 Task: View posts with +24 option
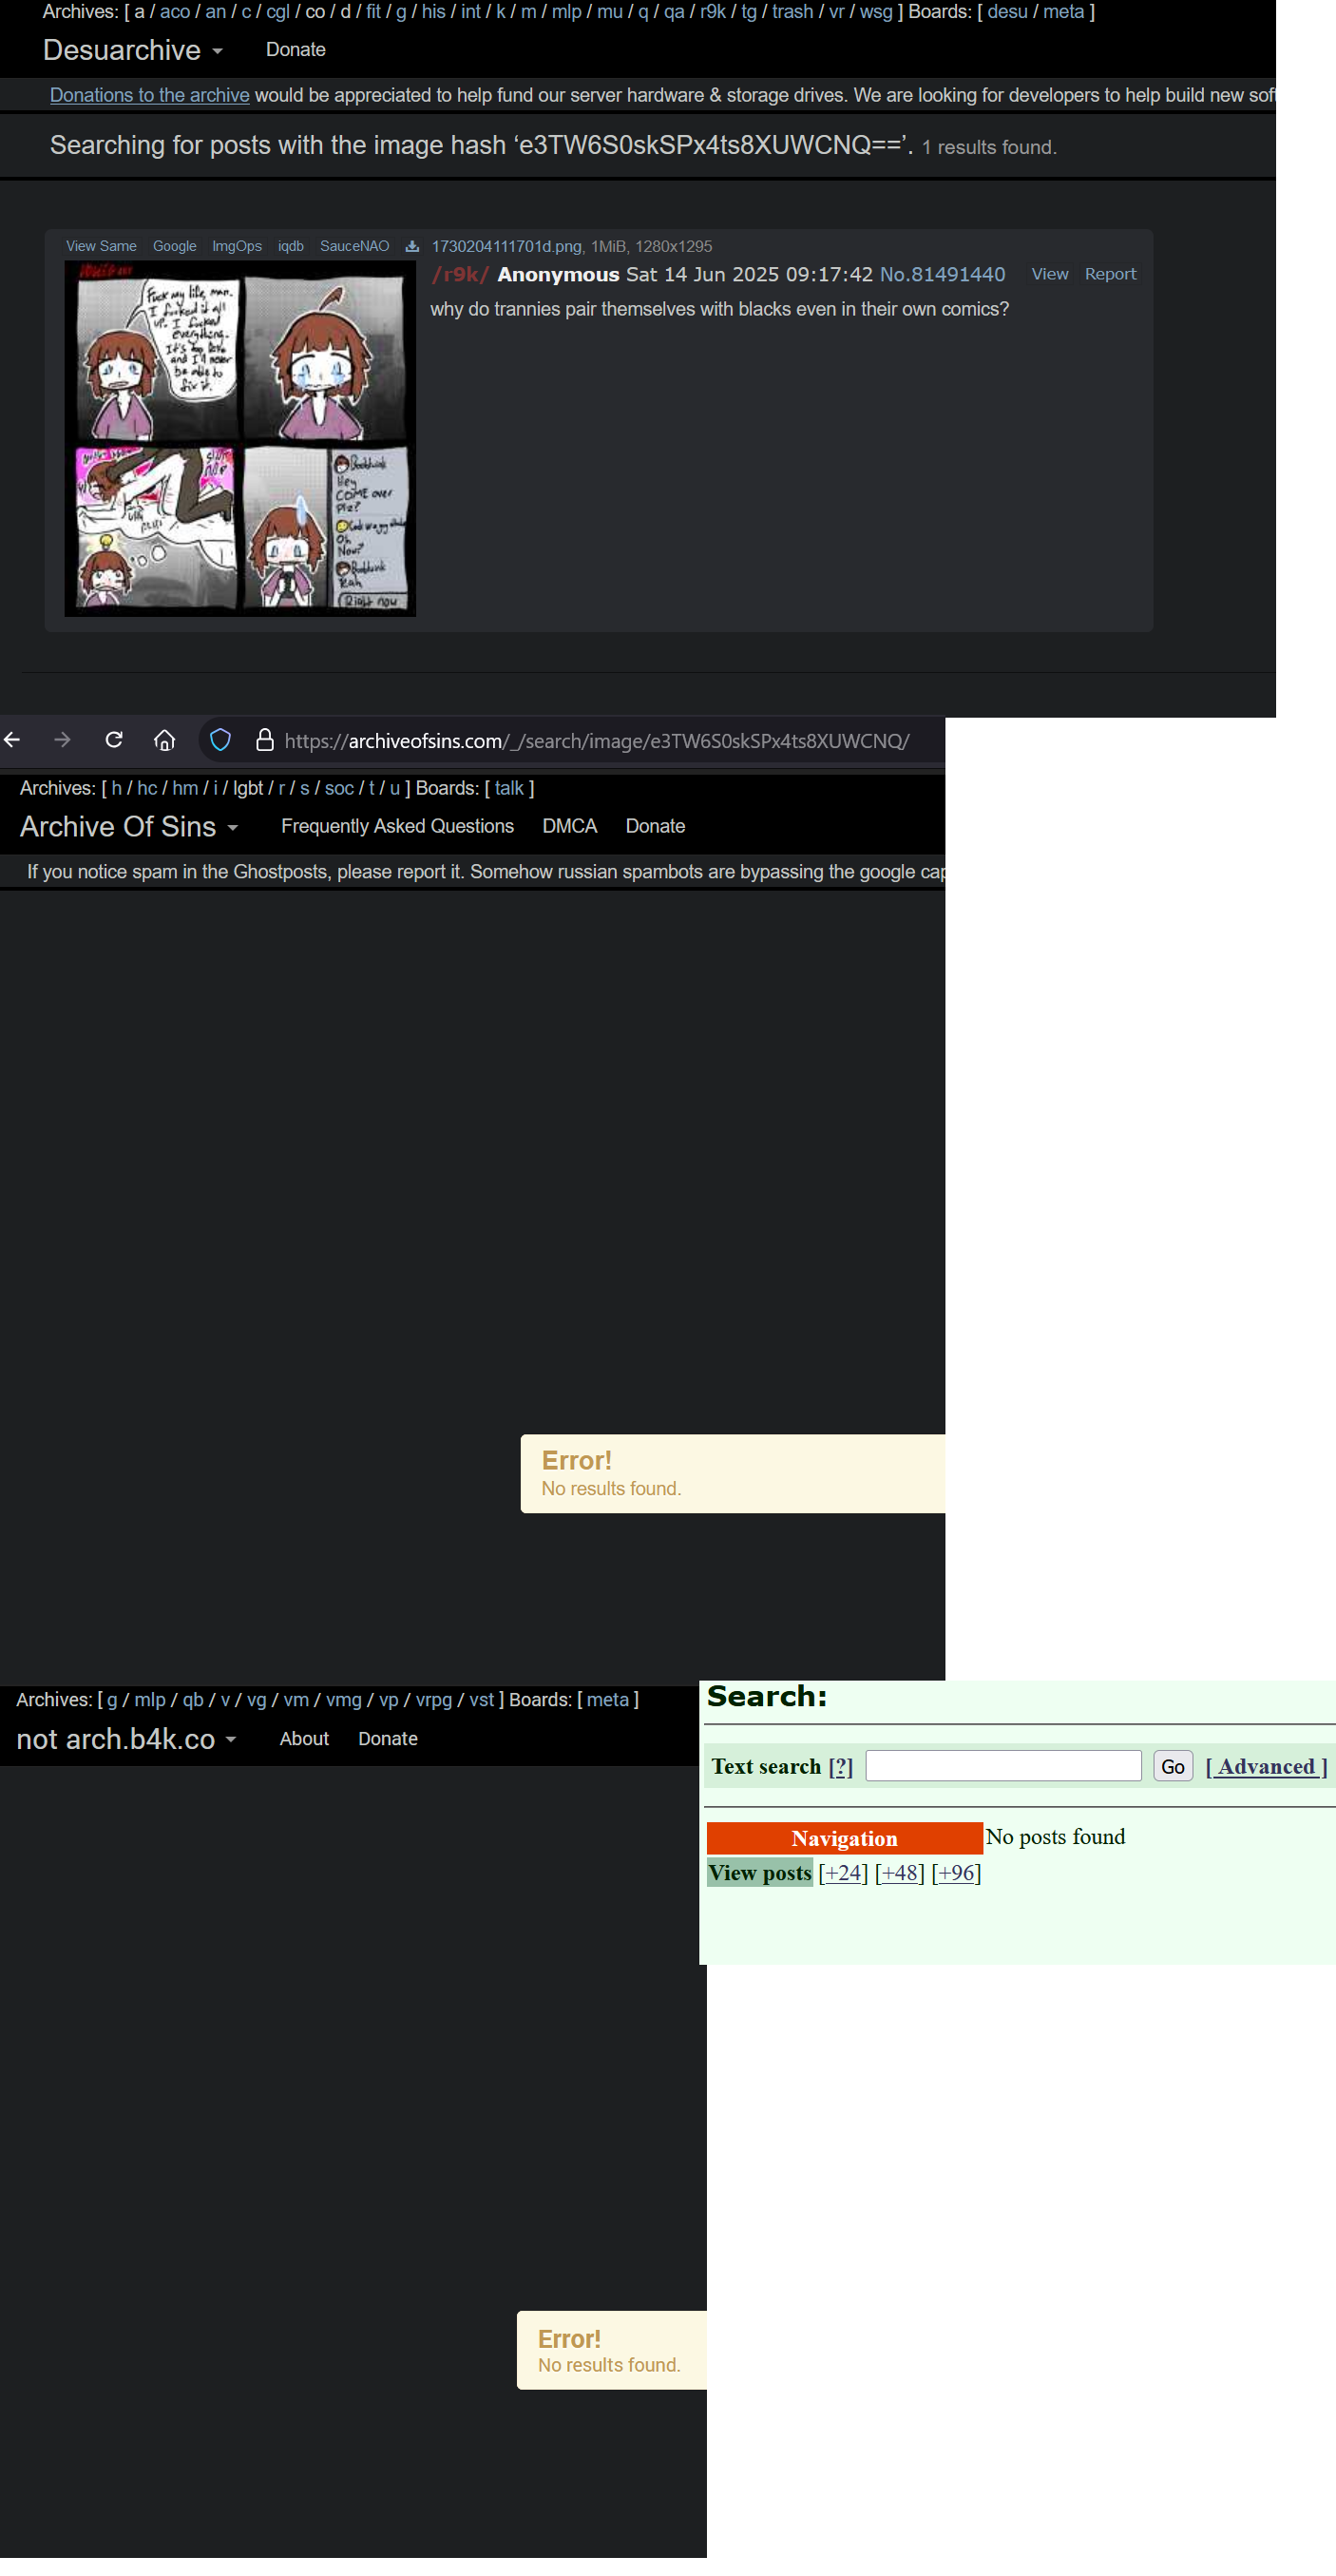click(x=843, y=1873)
